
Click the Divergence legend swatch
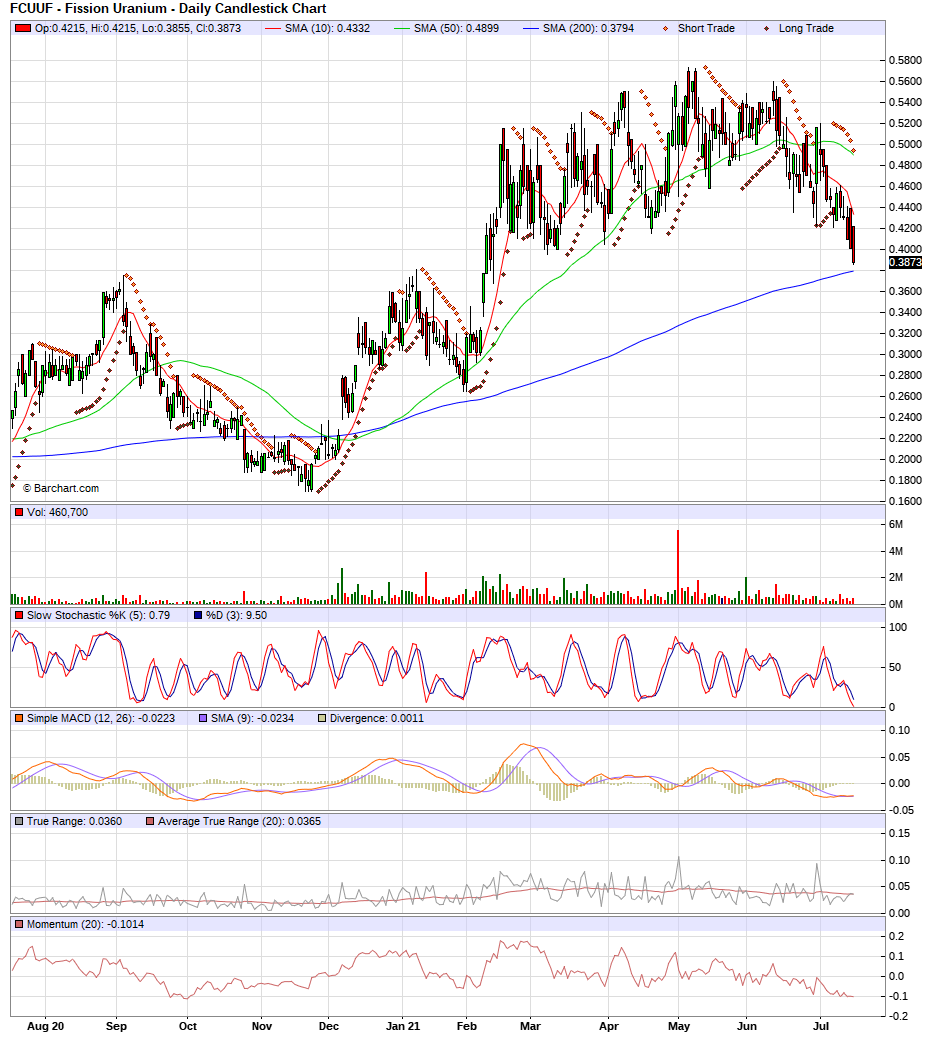321,719
